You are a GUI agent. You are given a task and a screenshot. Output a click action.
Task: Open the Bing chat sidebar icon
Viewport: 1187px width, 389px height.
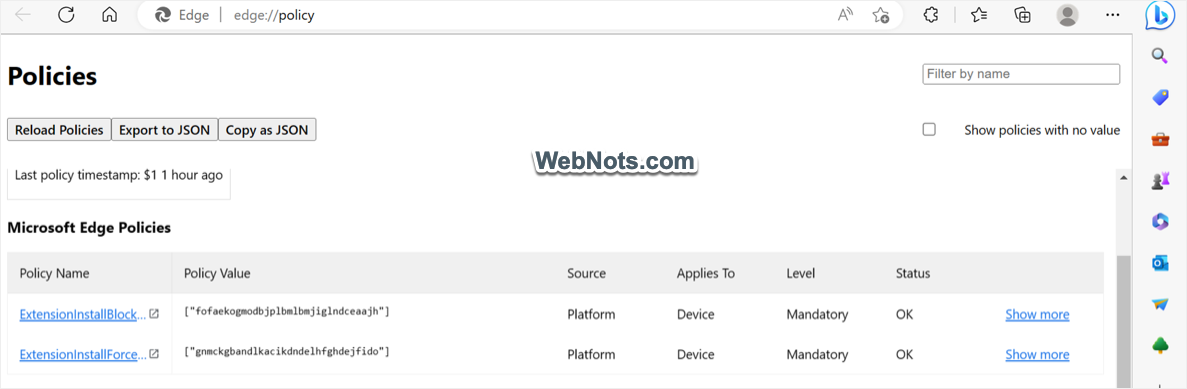pyautogui.click(x=1160, y=16)
